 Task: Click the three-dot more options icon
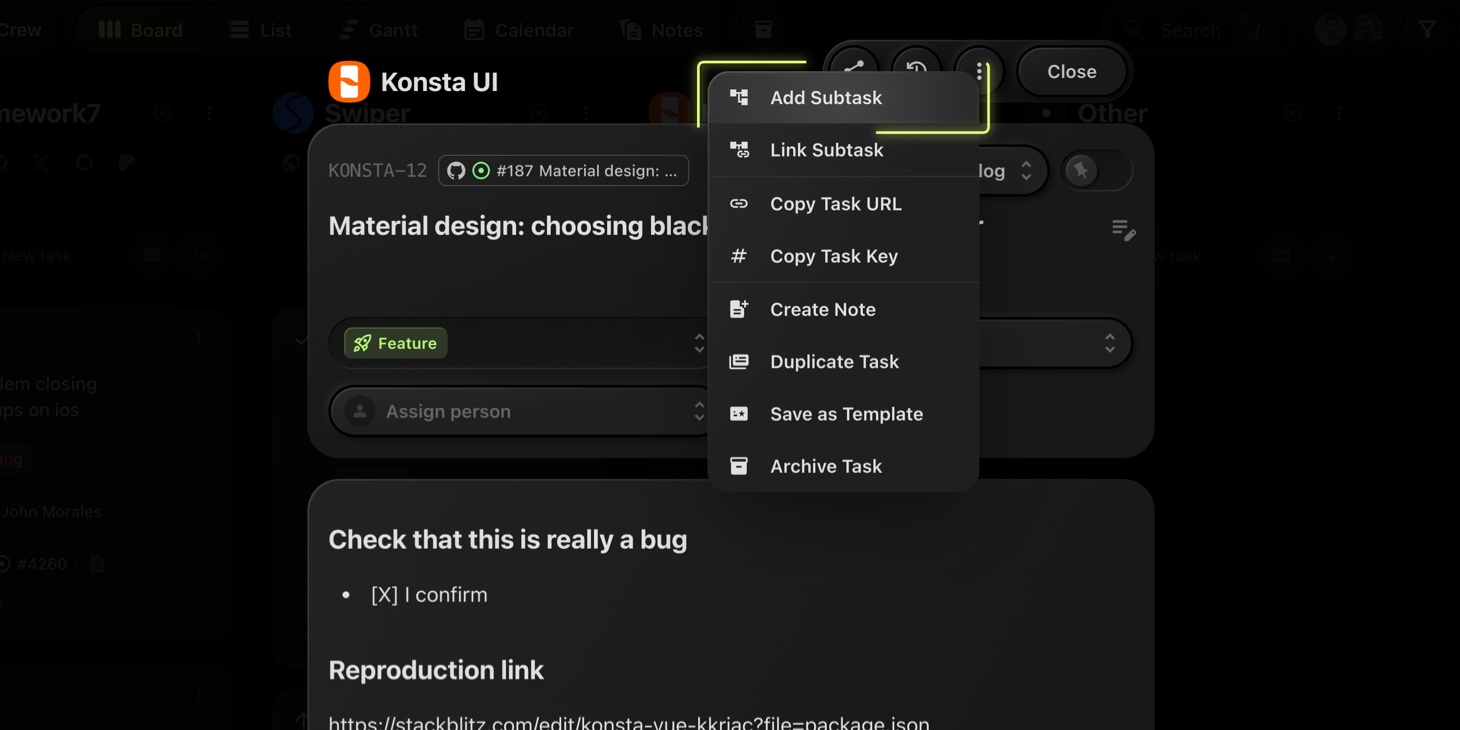[979, 71]
